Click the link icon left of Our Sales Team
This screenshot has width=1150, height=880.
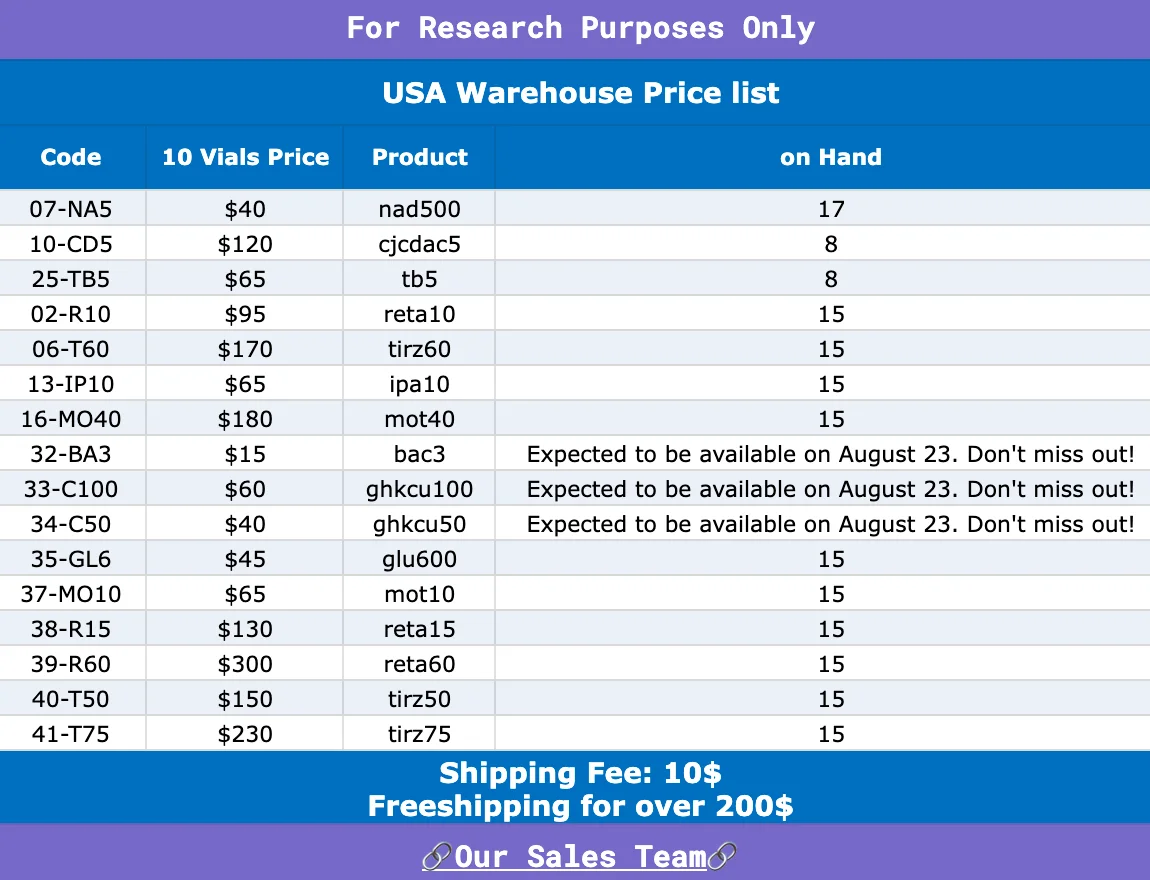437,857
